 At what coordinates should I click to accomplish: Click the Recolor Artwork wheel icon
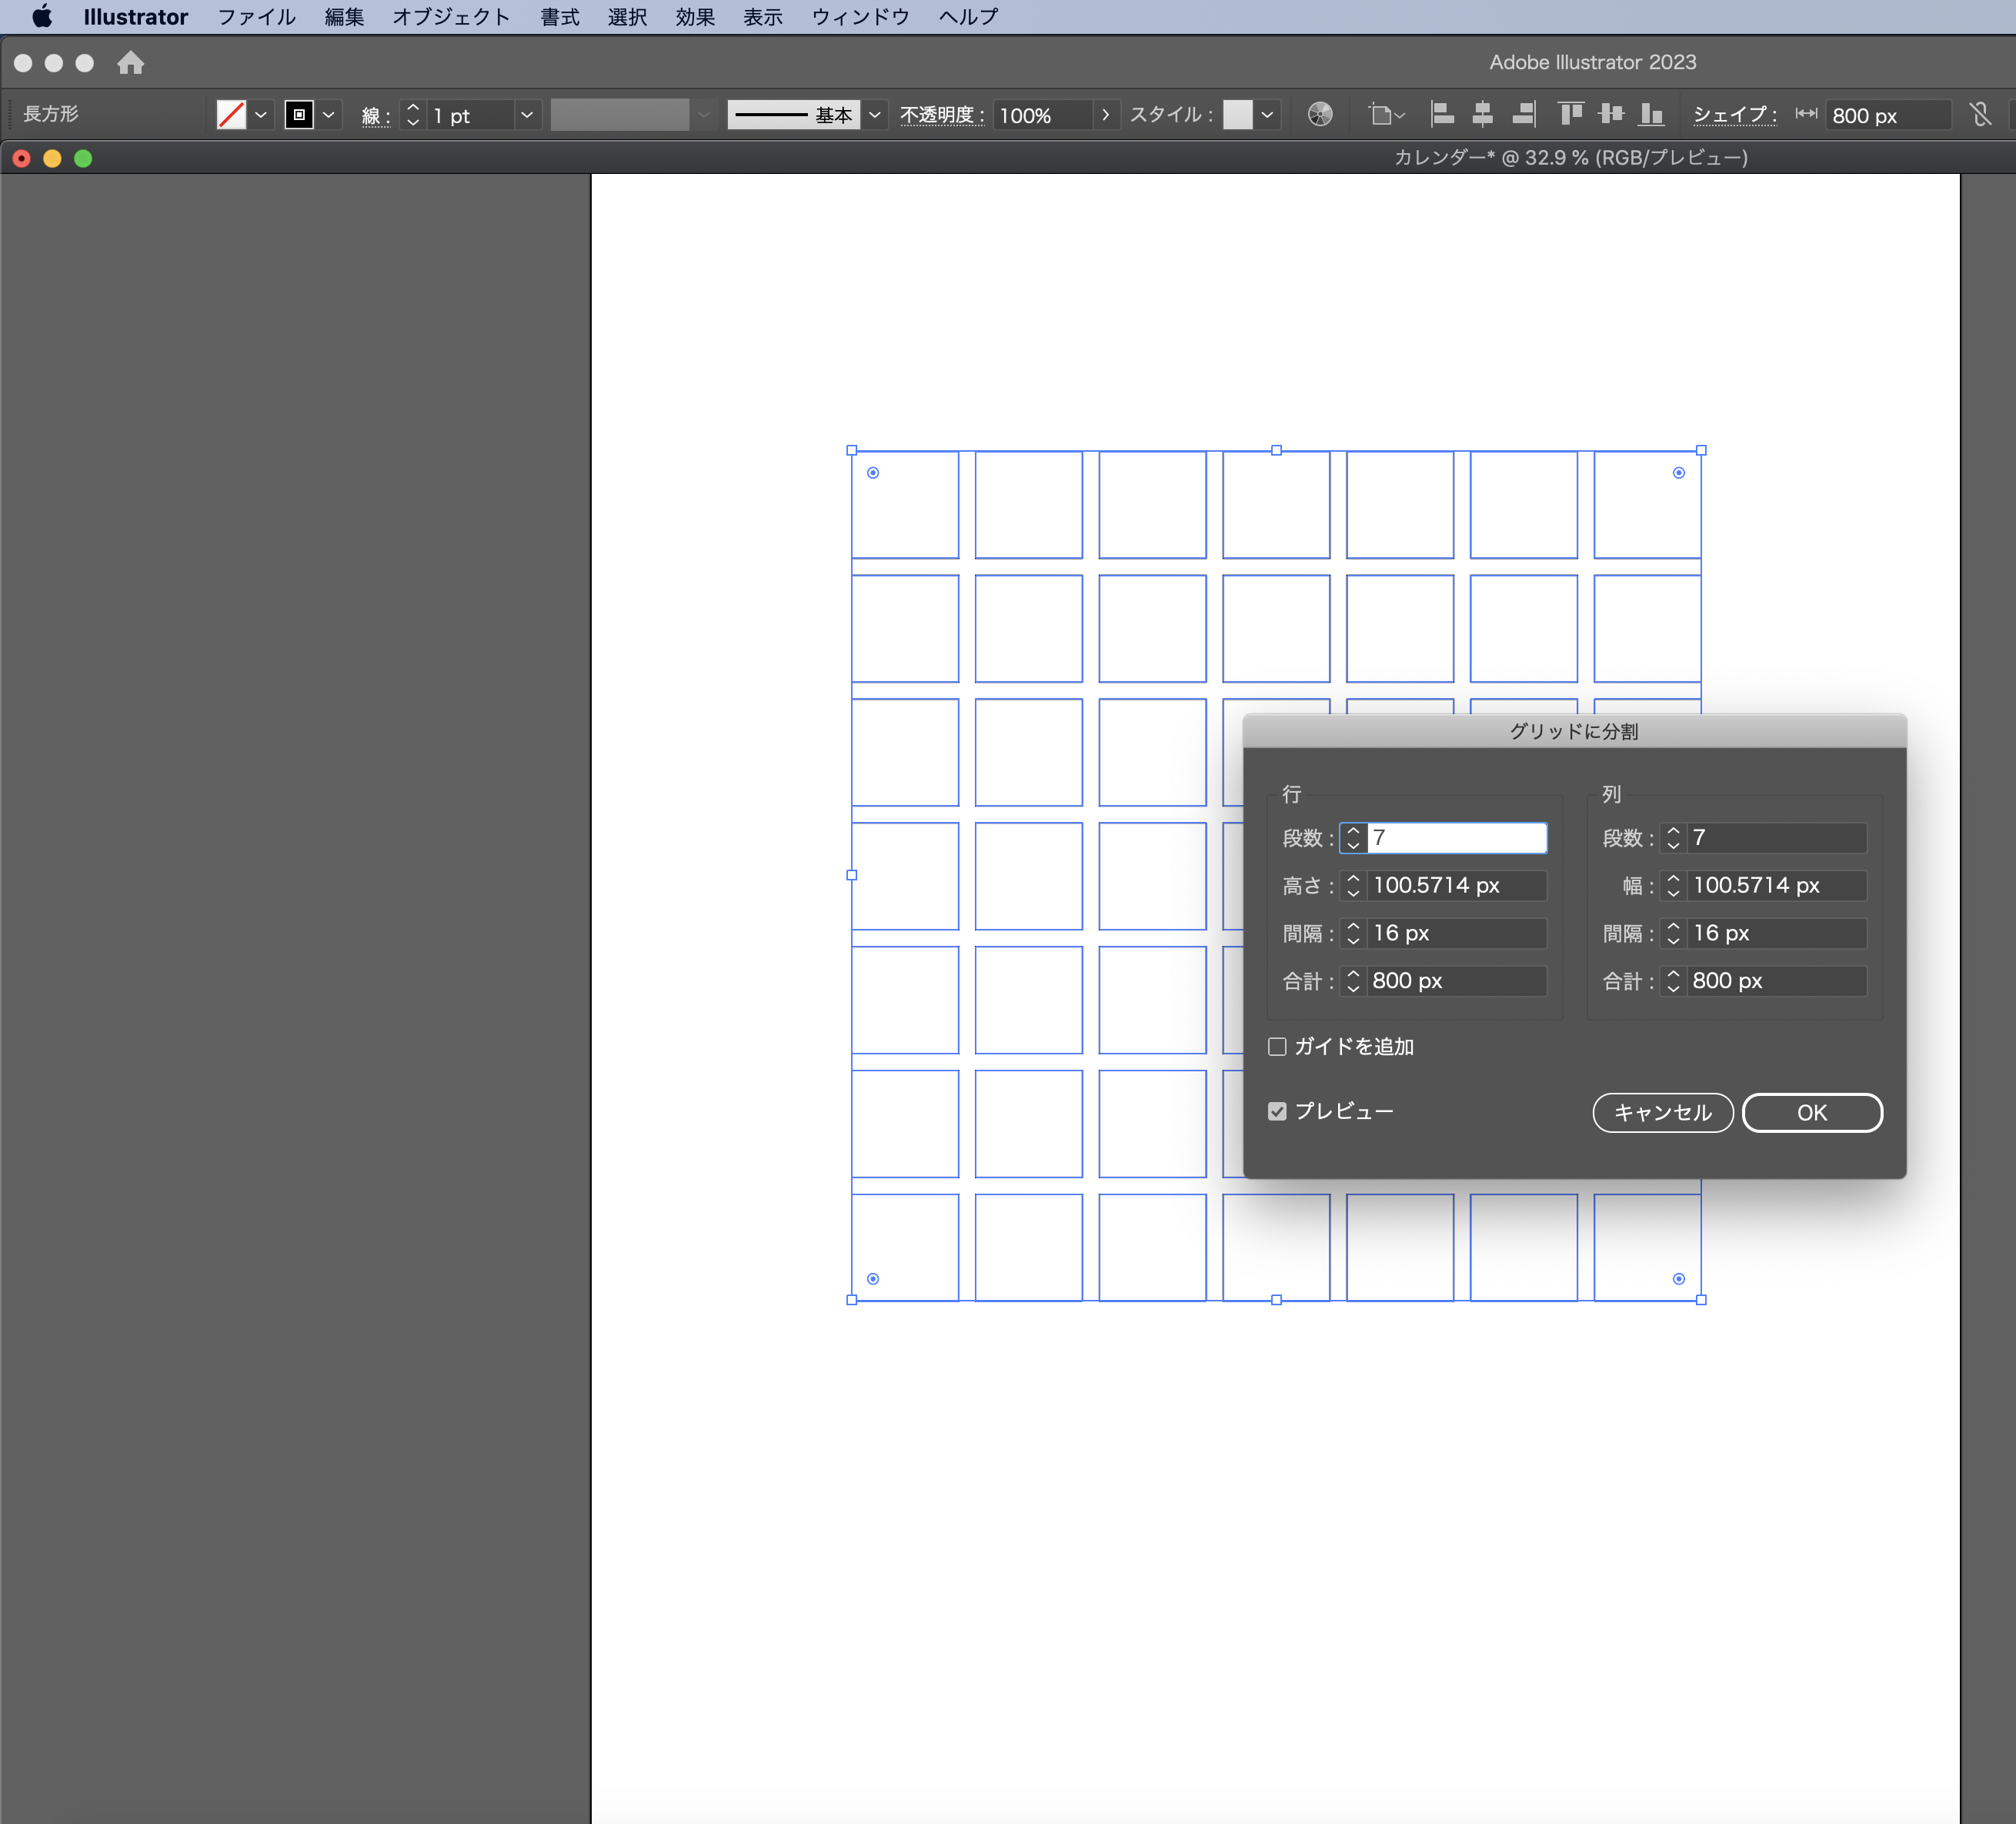pyautogui.click(x=1320, y=115)
